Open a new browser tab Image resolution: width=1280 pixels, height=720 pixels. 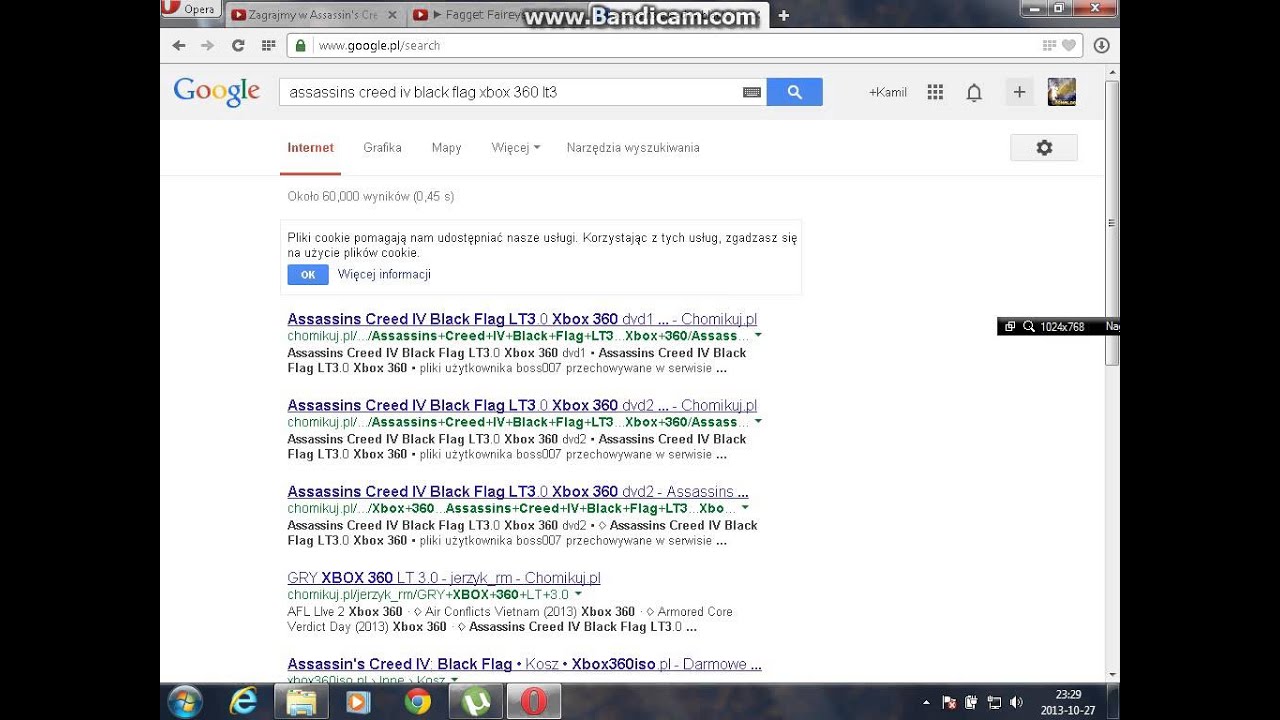[784, 15]
